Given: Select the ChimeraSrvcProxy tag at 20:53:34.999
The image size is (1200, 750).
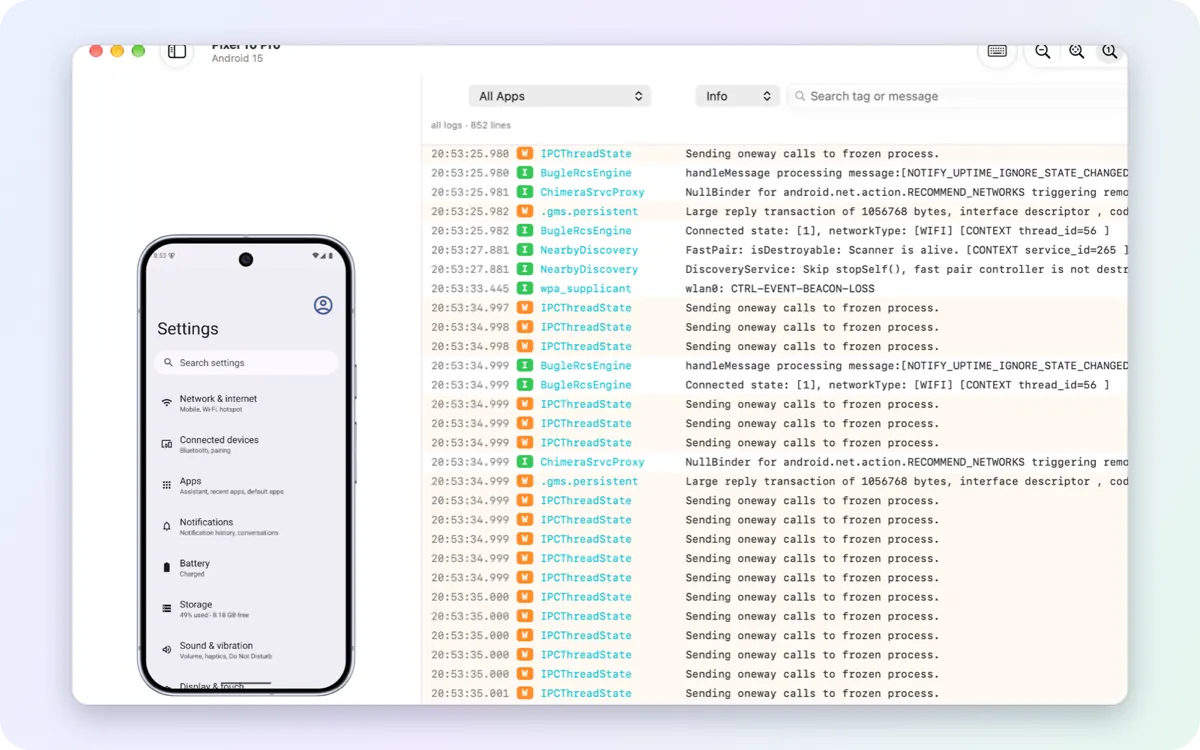Looking at the screenshot, I should point(592,462).
